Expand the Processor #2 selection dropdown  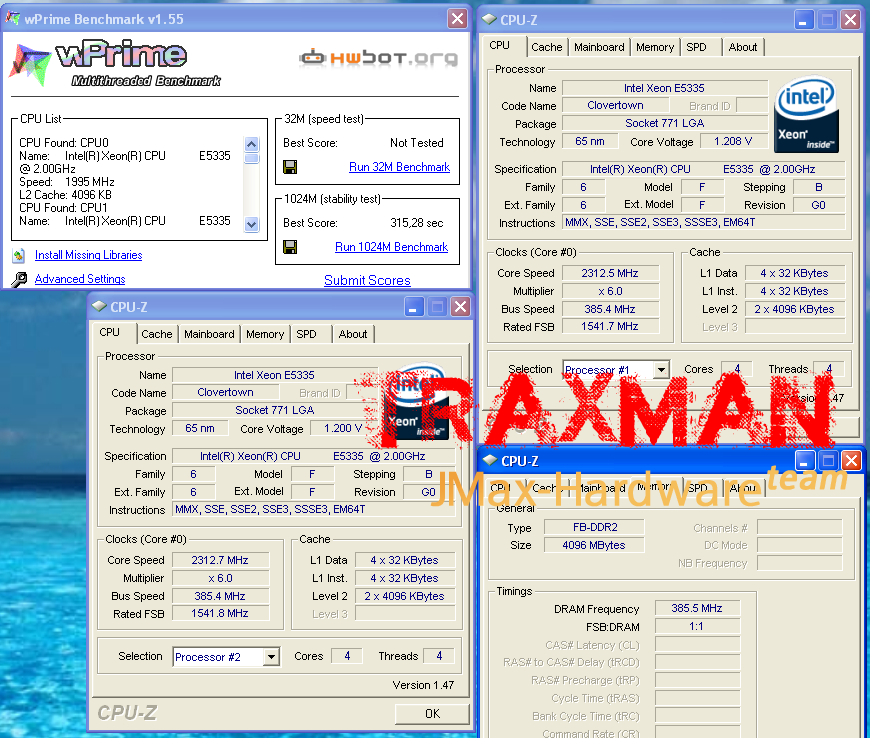[271, 657]
